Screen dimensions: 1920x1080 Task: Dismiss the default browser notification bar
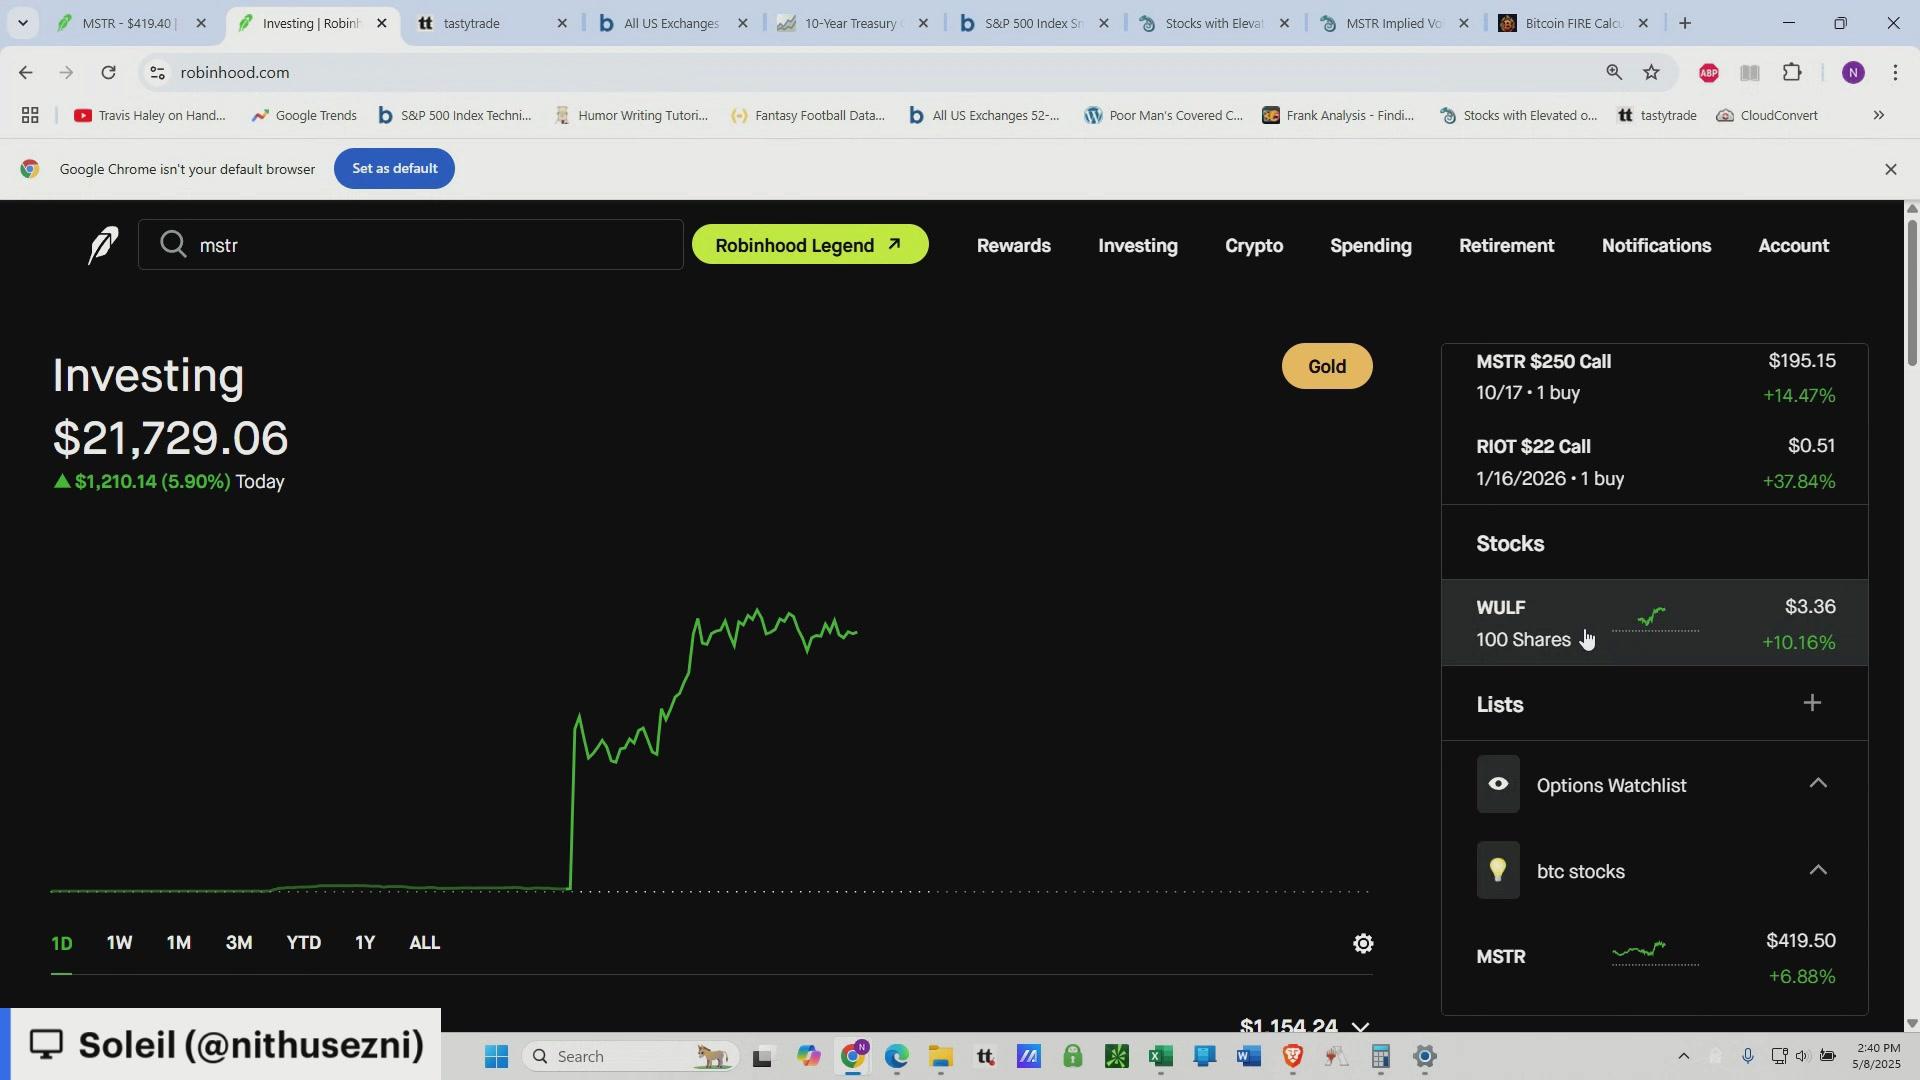click(x=1890, y=170)
